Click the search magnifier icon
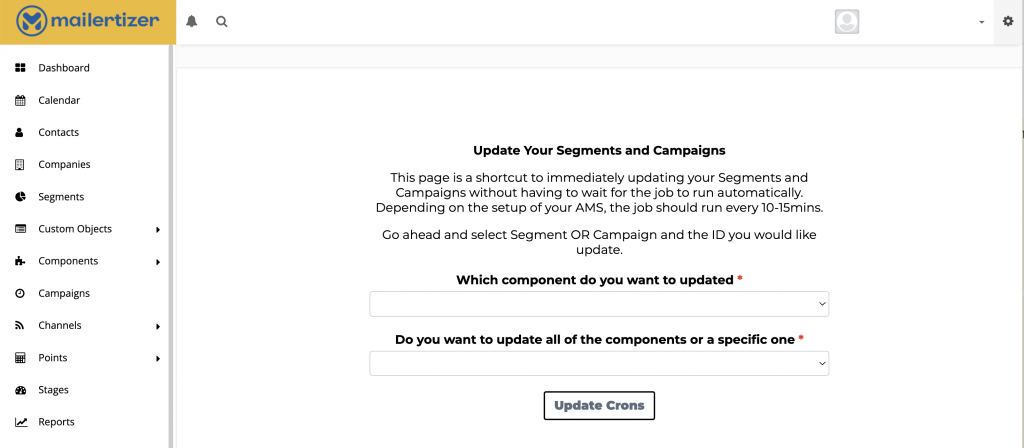Image resolution: width=1024 pixels, height=448 pixels. [x=222, y=22]
